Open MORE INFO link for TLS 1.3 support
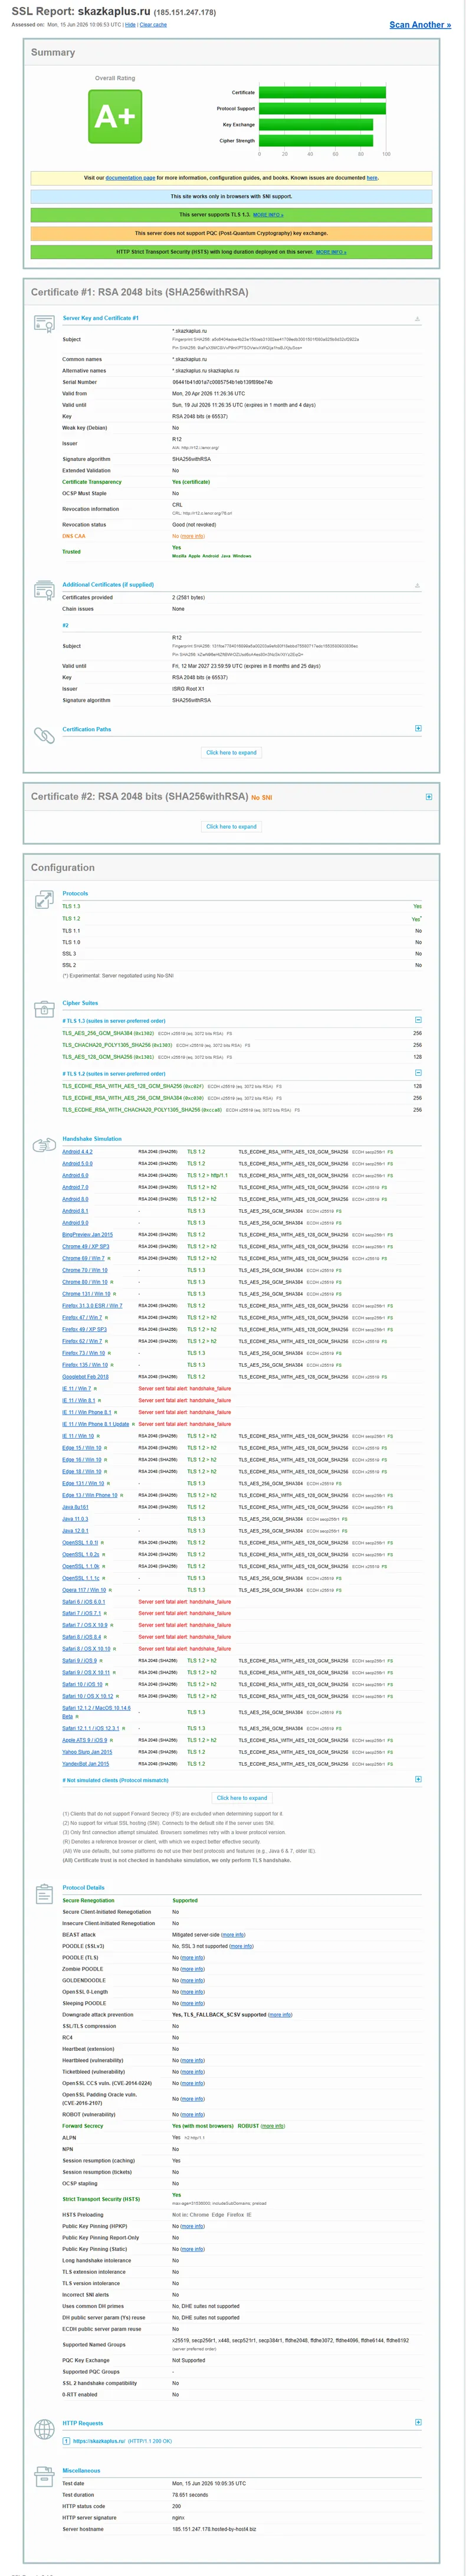Screen dimensions: 466x2576 click(x=268, y=215)
